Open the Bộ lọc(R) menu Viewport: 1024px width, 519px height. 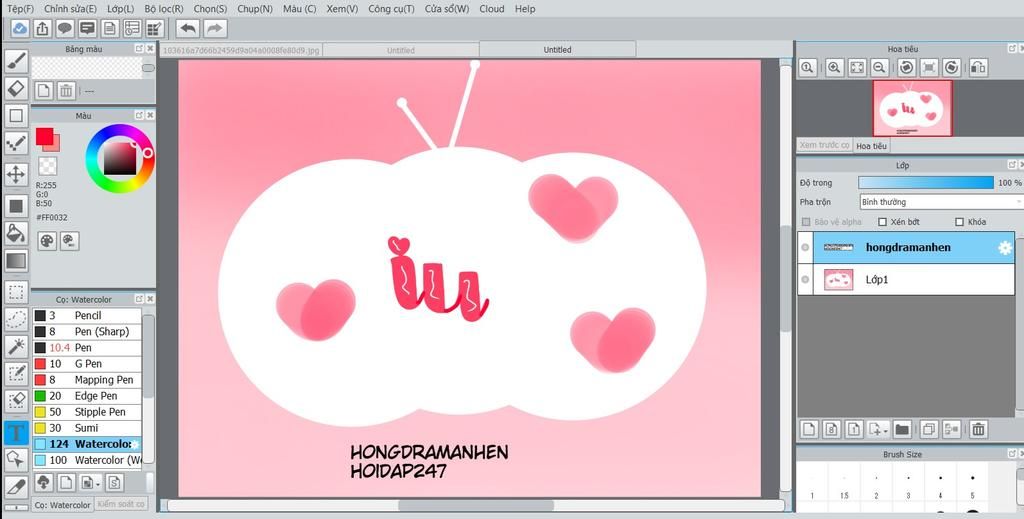click(164, 8)
